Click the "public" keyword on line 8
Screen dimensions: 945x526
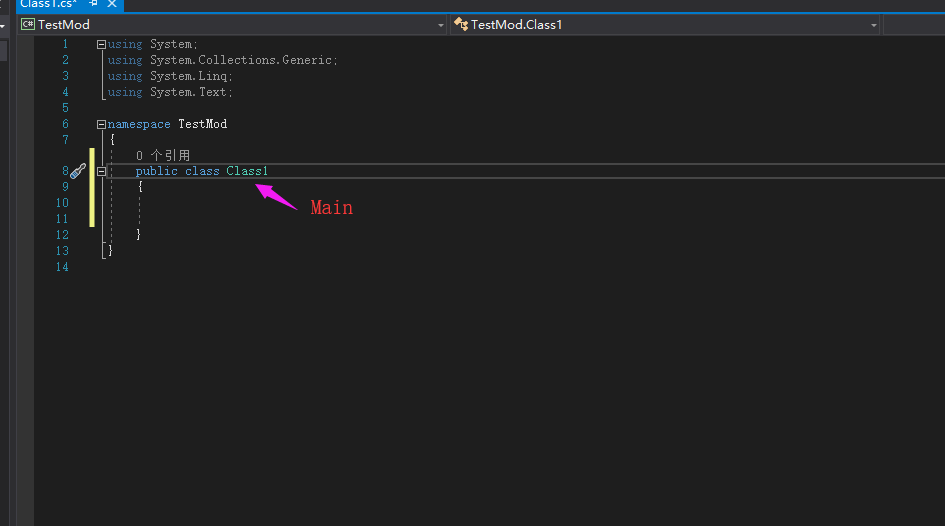(x=157, y=171)
